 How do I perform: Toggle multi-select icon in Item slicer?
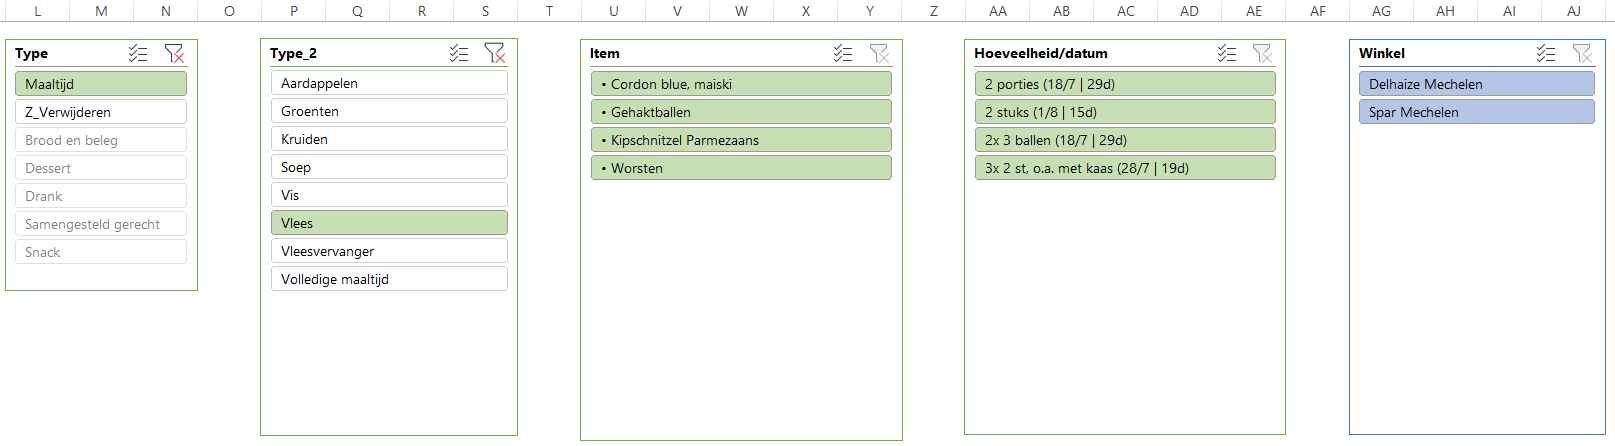(x=843, y=53)
